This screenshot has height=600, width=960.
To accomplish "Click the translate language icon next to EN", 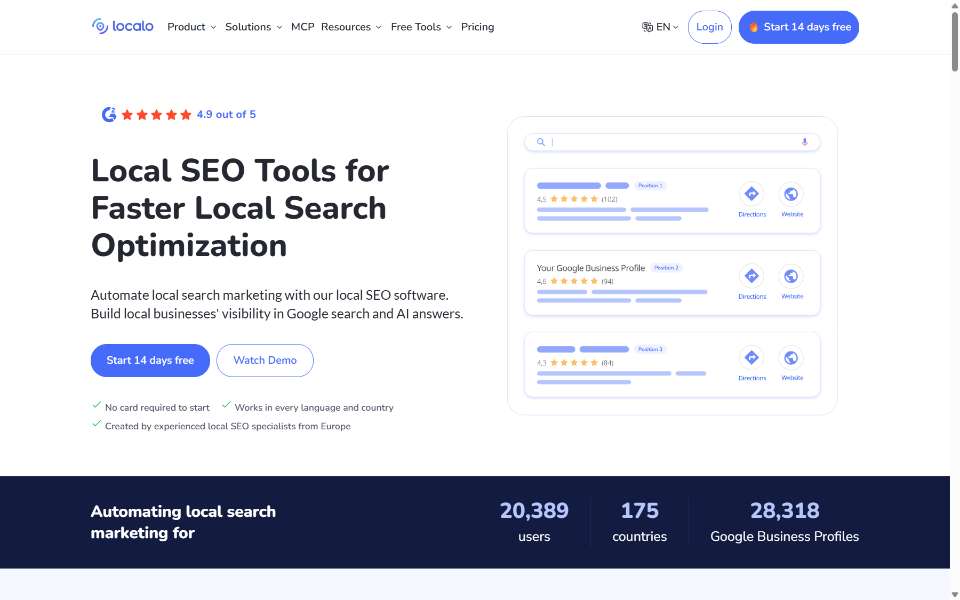I will (x=647, y=27).
